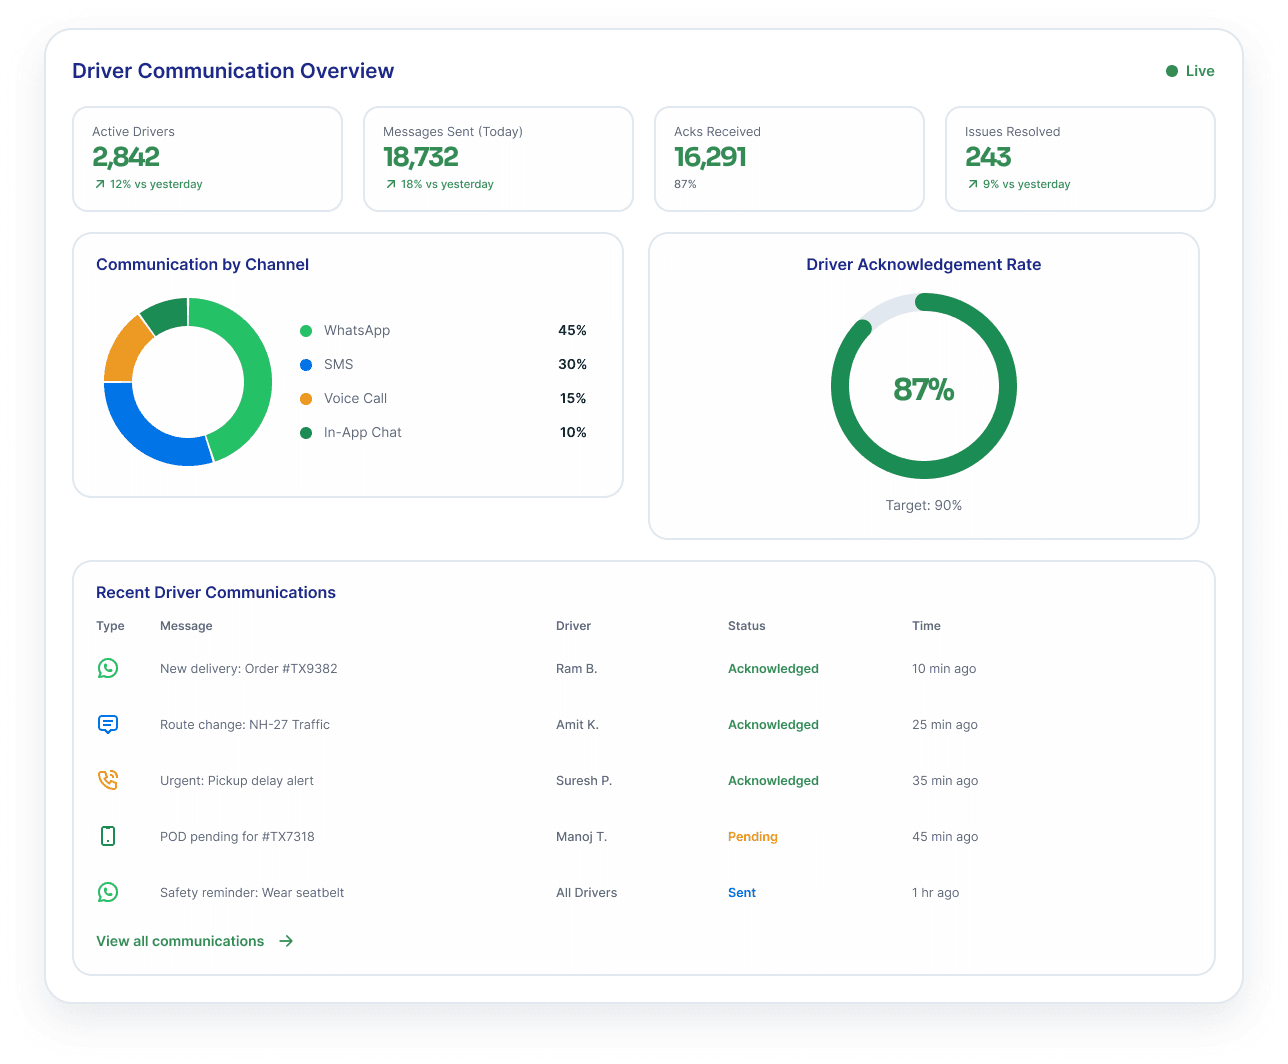Select Messages Sent value 18,732

coord(421,157)
